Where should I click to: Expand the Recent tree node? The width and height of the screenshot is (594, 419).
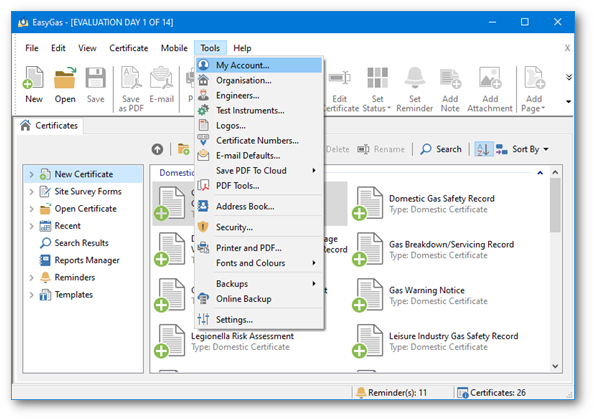[32, 226]
